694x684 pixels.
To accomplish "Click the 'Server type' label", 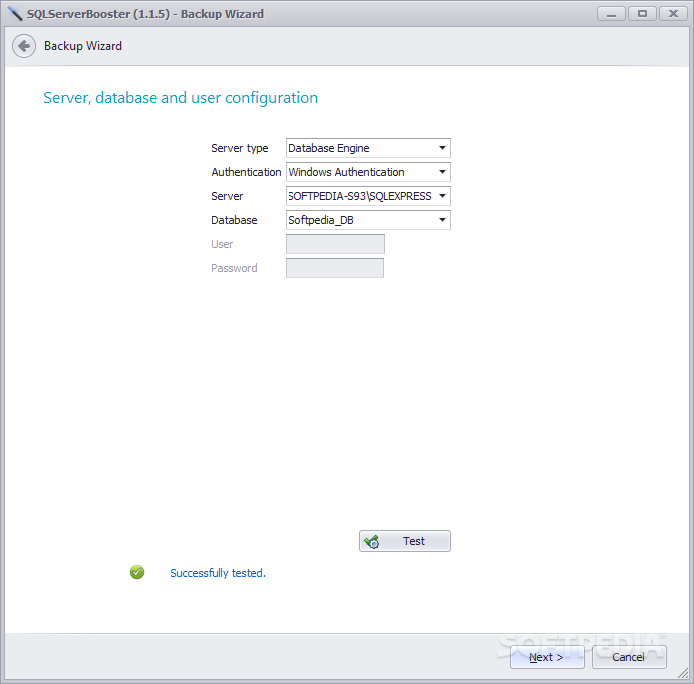I will coord(239,148).
